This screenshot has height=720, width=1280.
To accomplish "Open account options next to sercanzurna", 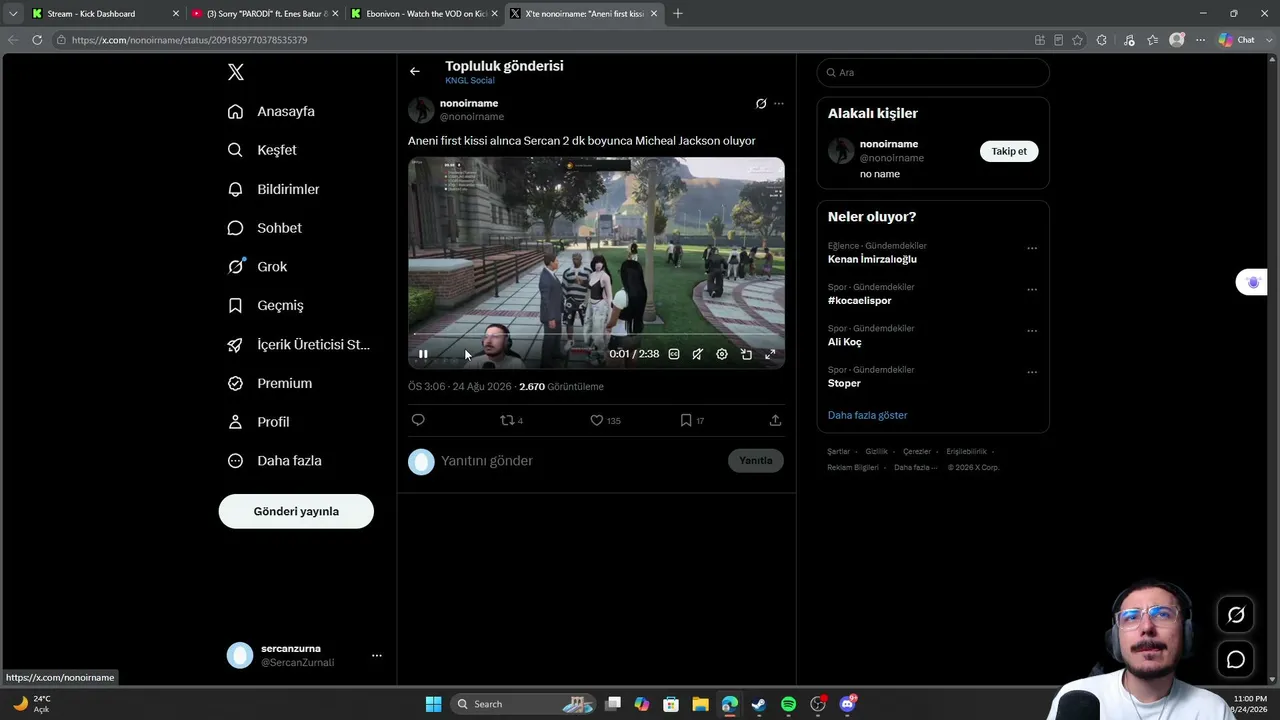I will tap(377, 656).
